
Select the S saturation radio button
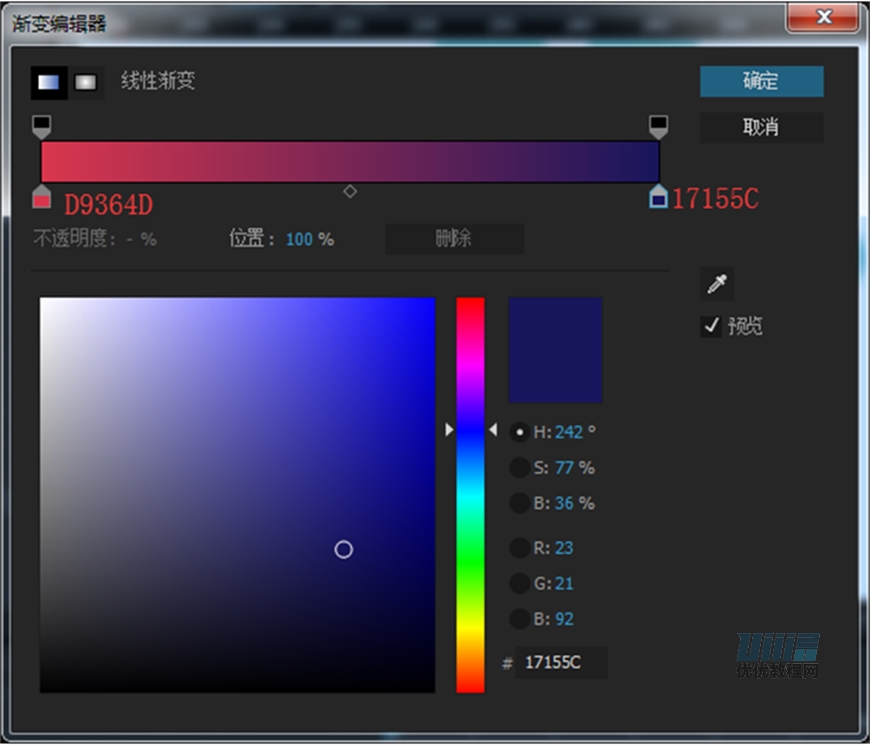tap(519, 468)
